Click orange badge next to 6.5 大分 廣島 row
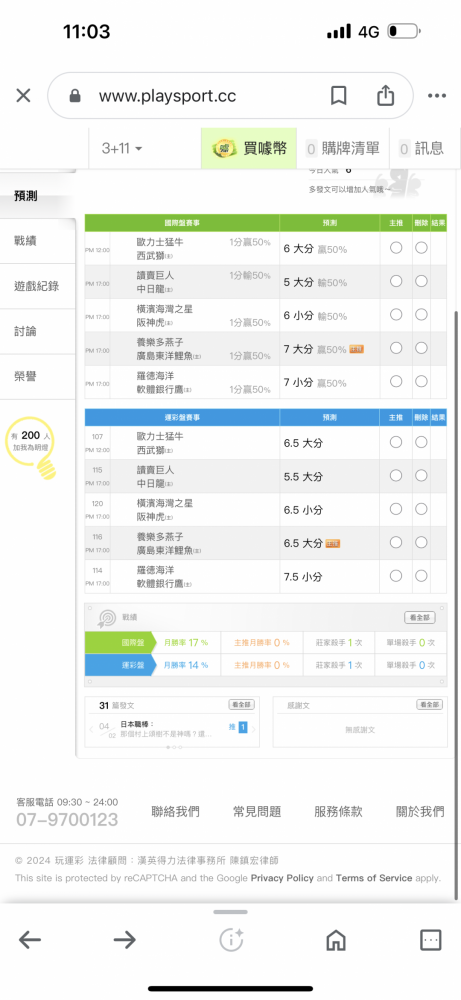The image size is (461, 1000). click(x=333, y=543)
